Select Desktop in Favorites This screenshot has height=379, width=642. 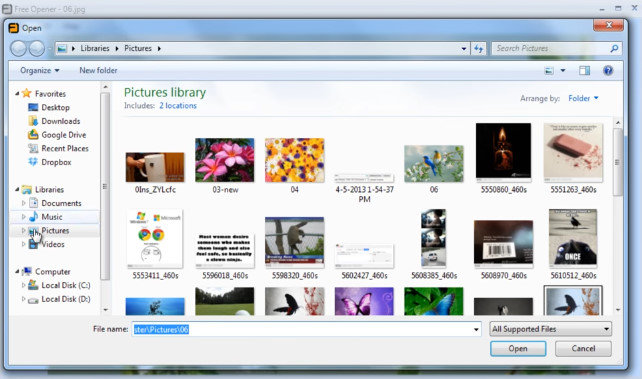click(55, 107)
